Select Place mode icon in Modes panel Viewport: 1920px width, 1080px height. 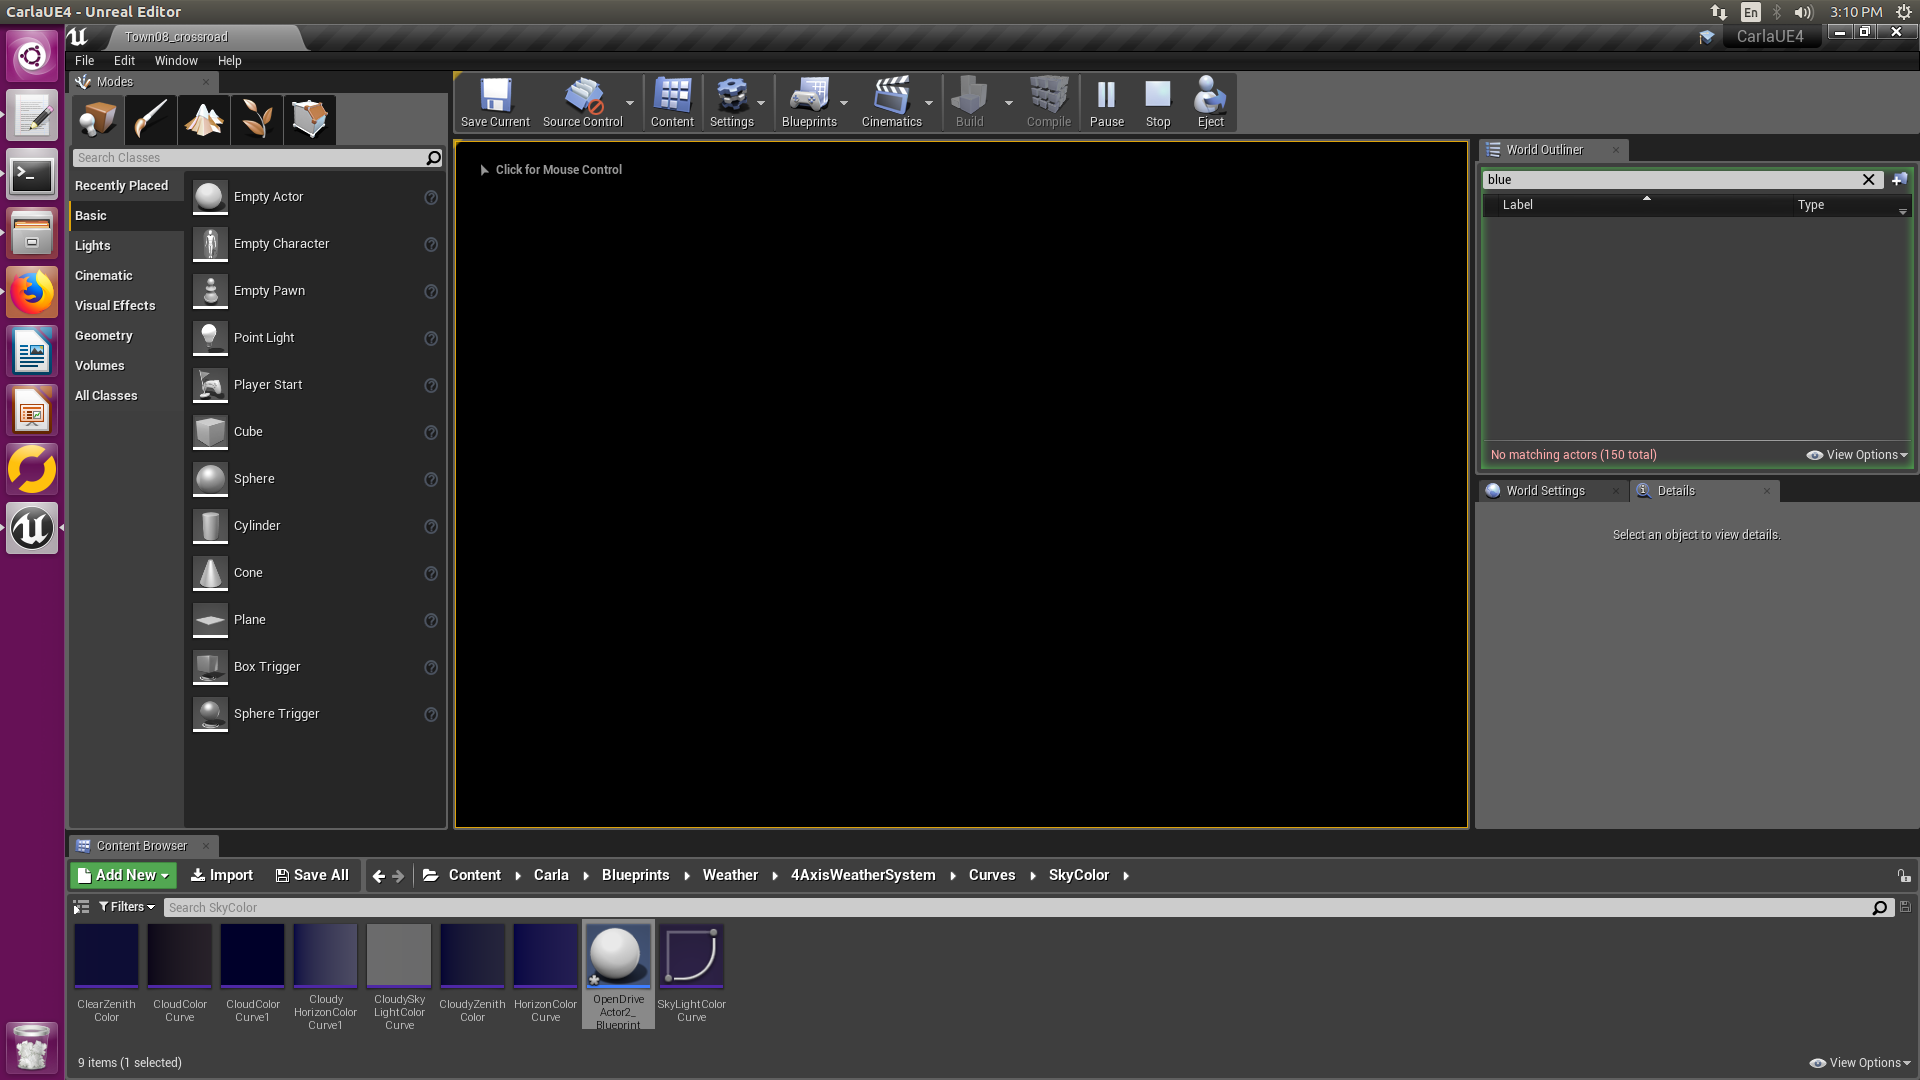[98, 120]
